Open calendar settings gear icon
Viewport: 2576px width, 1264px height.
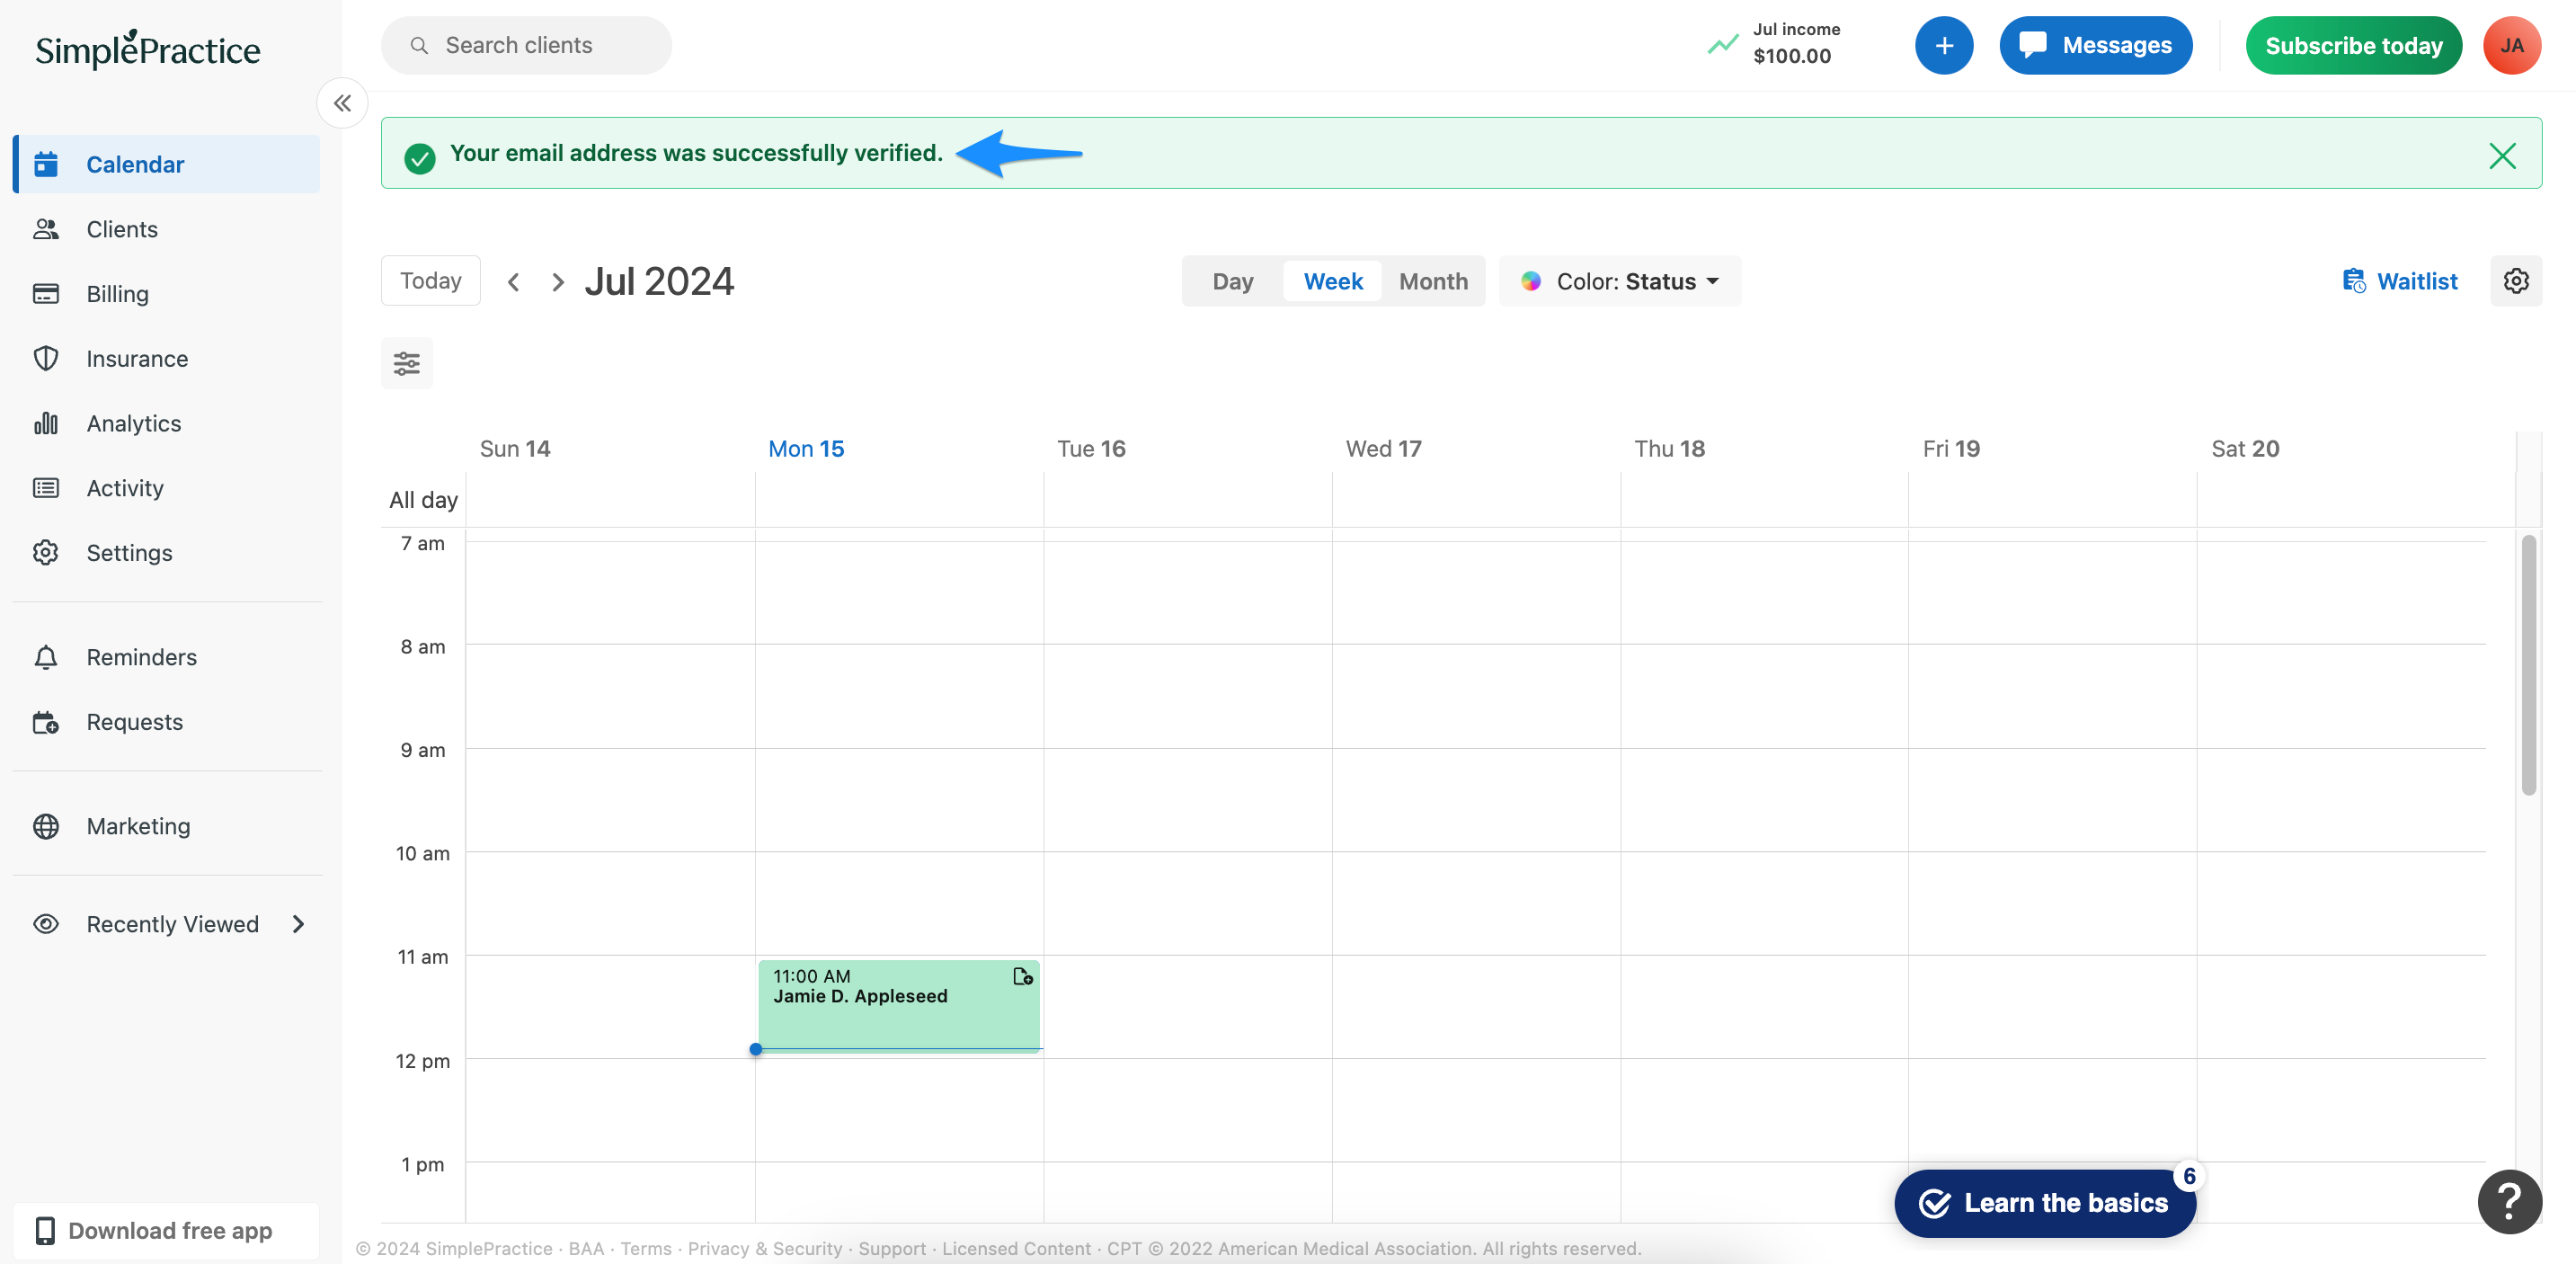(x=2516, y=281)
